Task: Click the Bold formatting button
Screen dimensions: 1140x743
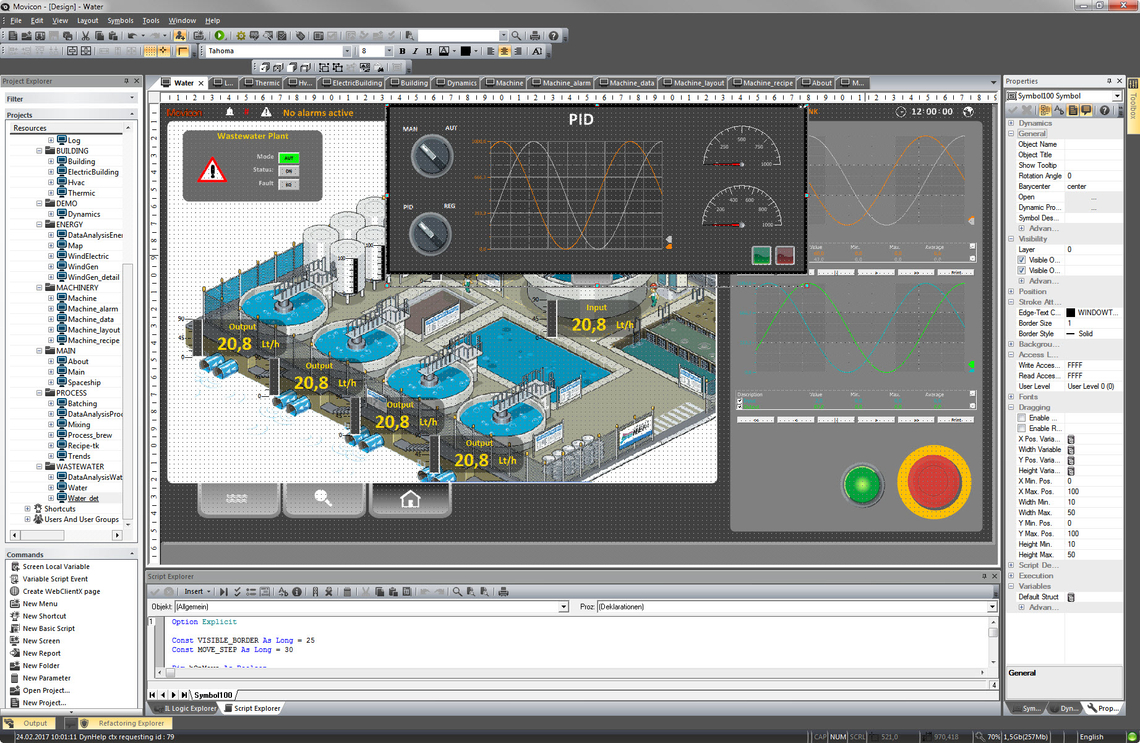Action: click(x=402, y=51)
